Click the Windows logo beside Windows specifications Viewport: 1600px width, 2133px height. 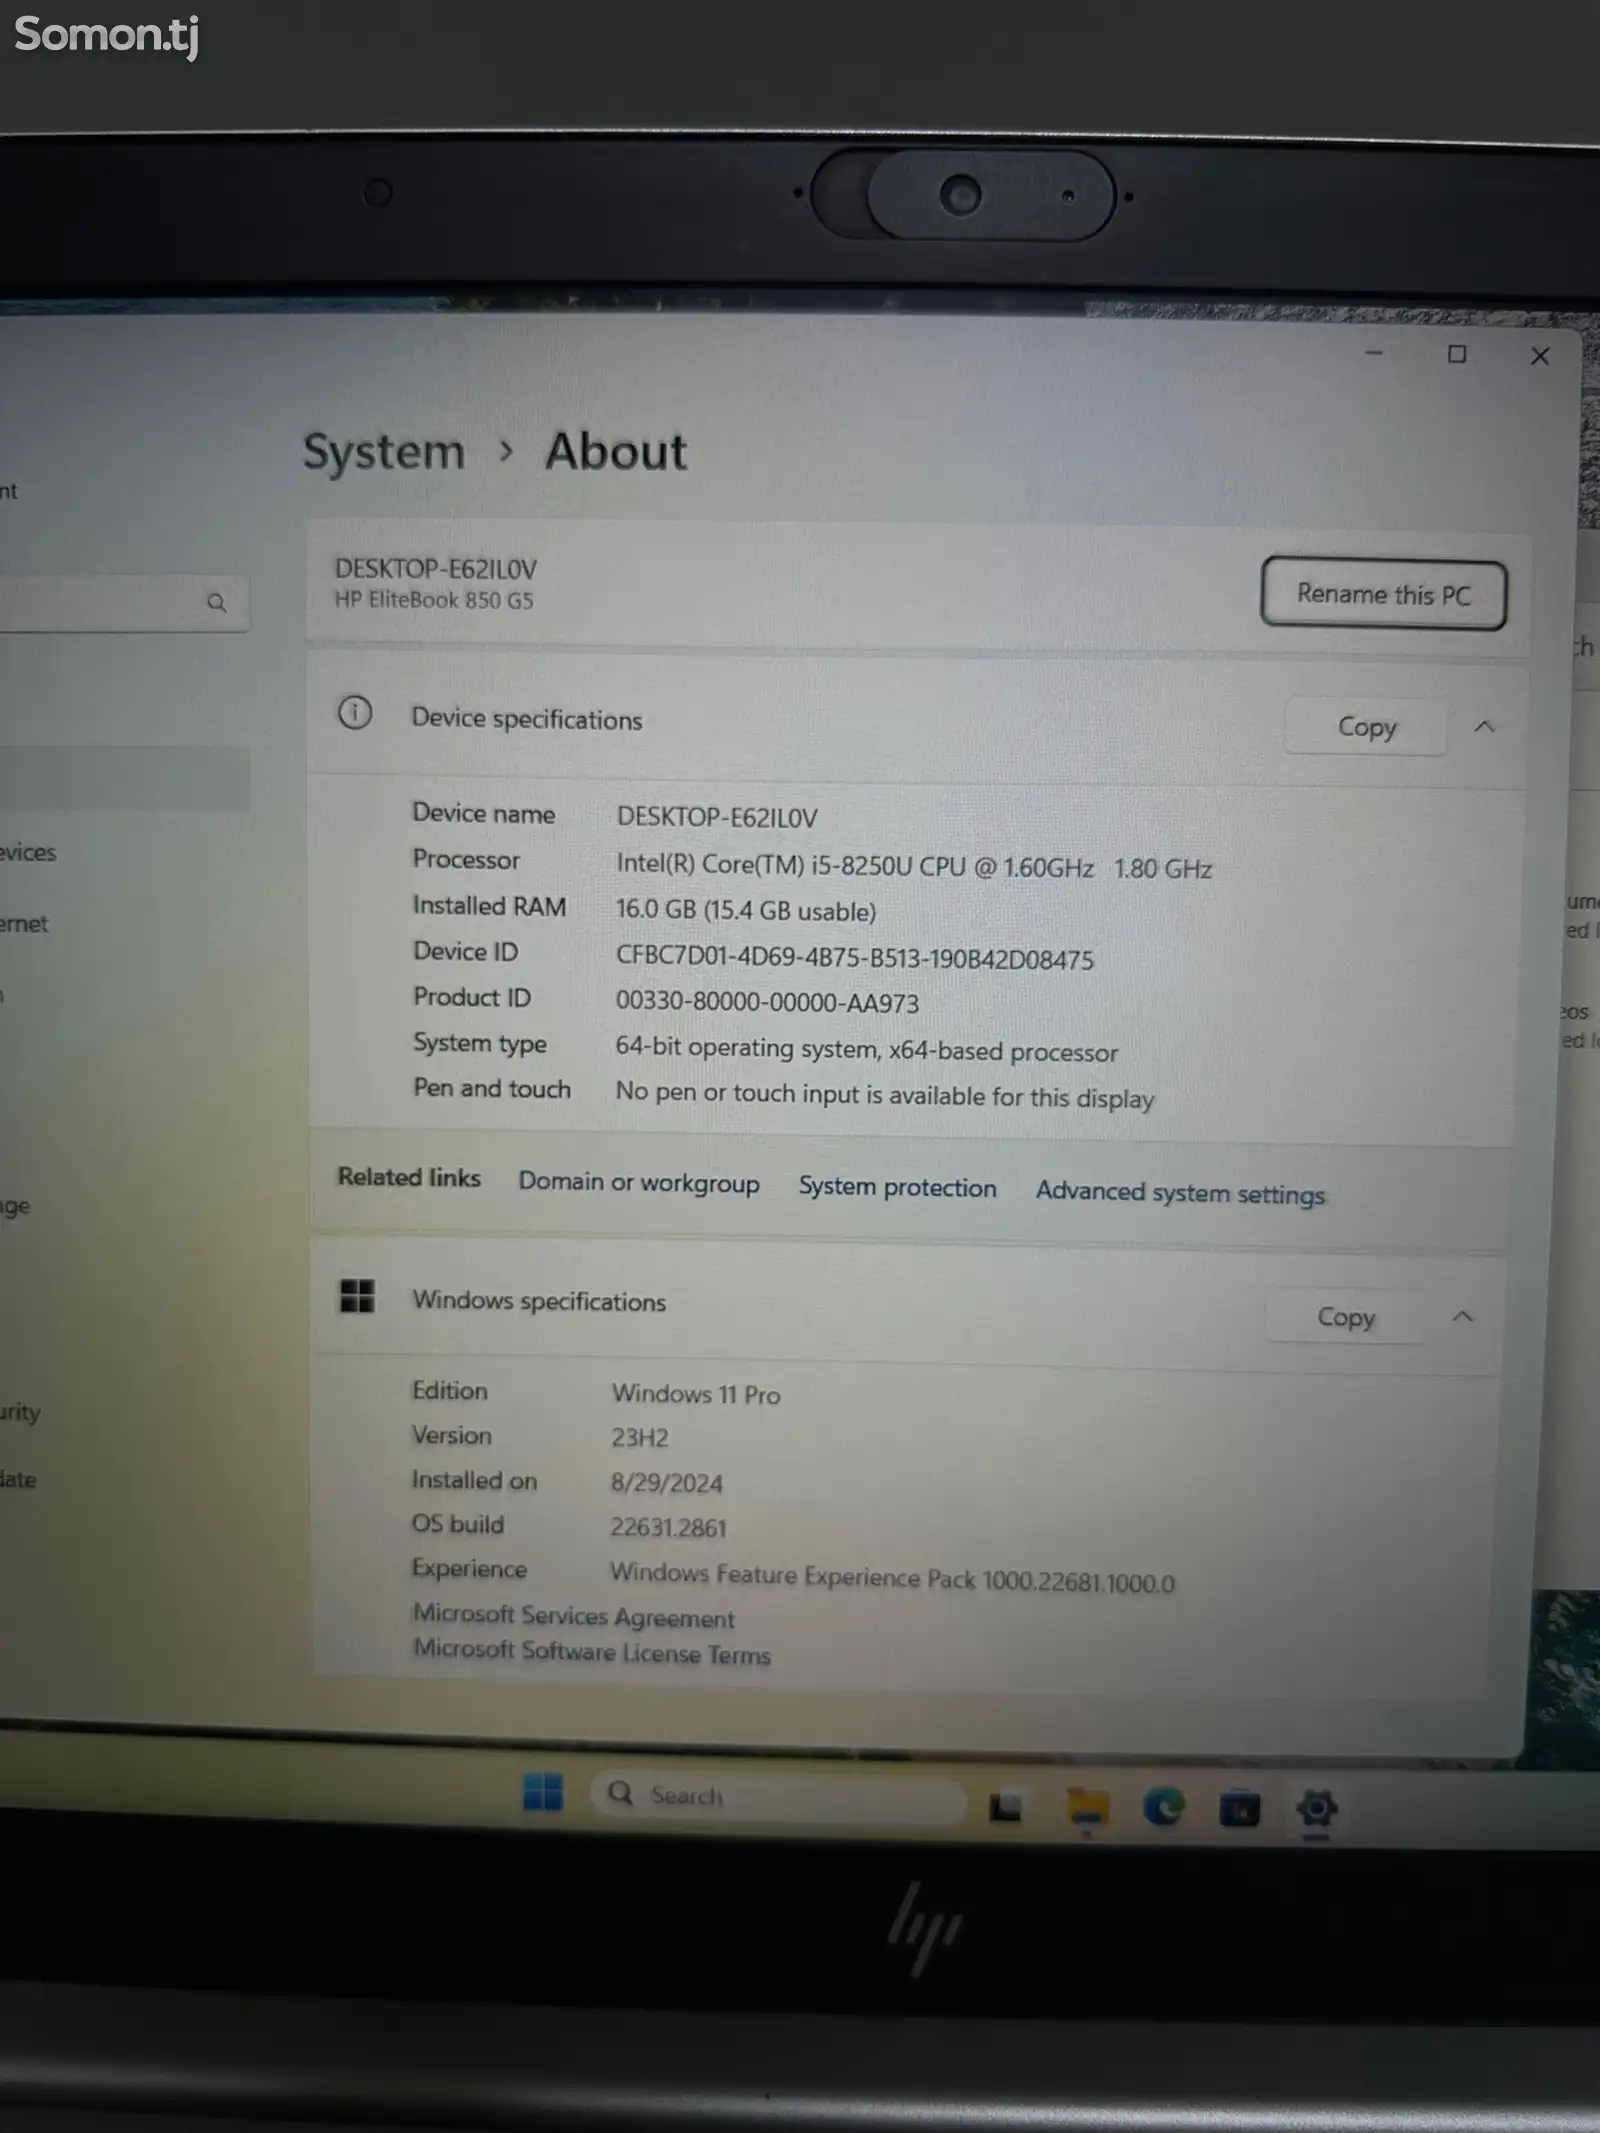(357, 1296)
